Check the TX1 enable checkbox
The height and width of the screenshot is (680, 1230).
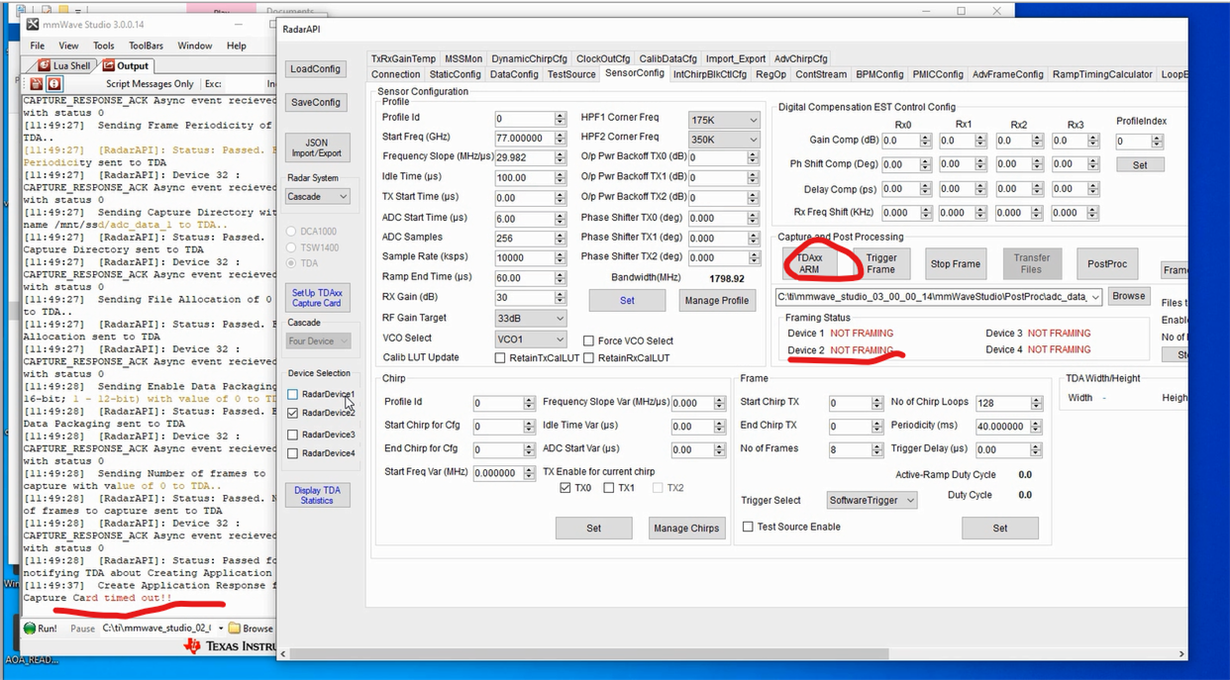[609, 488]
